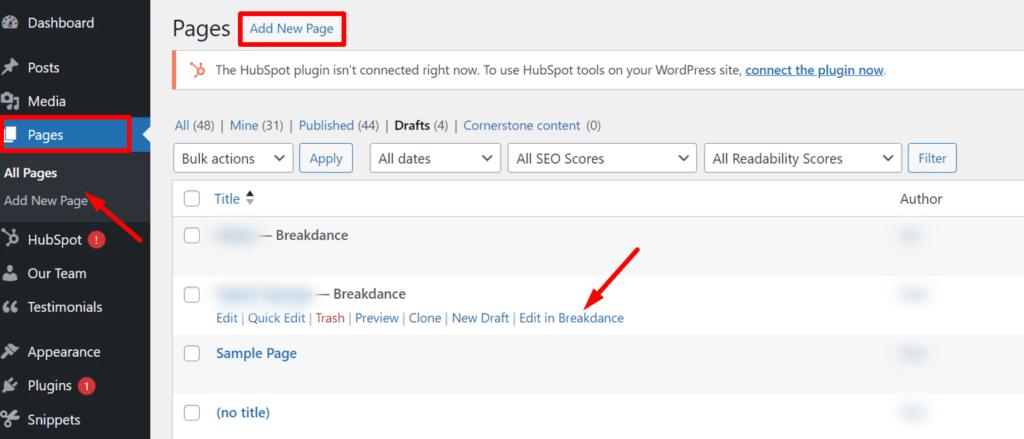Viewport: 1024px width, 439px height.
Task: Click the Our Team person icon
Action: [x=11, y=273]
